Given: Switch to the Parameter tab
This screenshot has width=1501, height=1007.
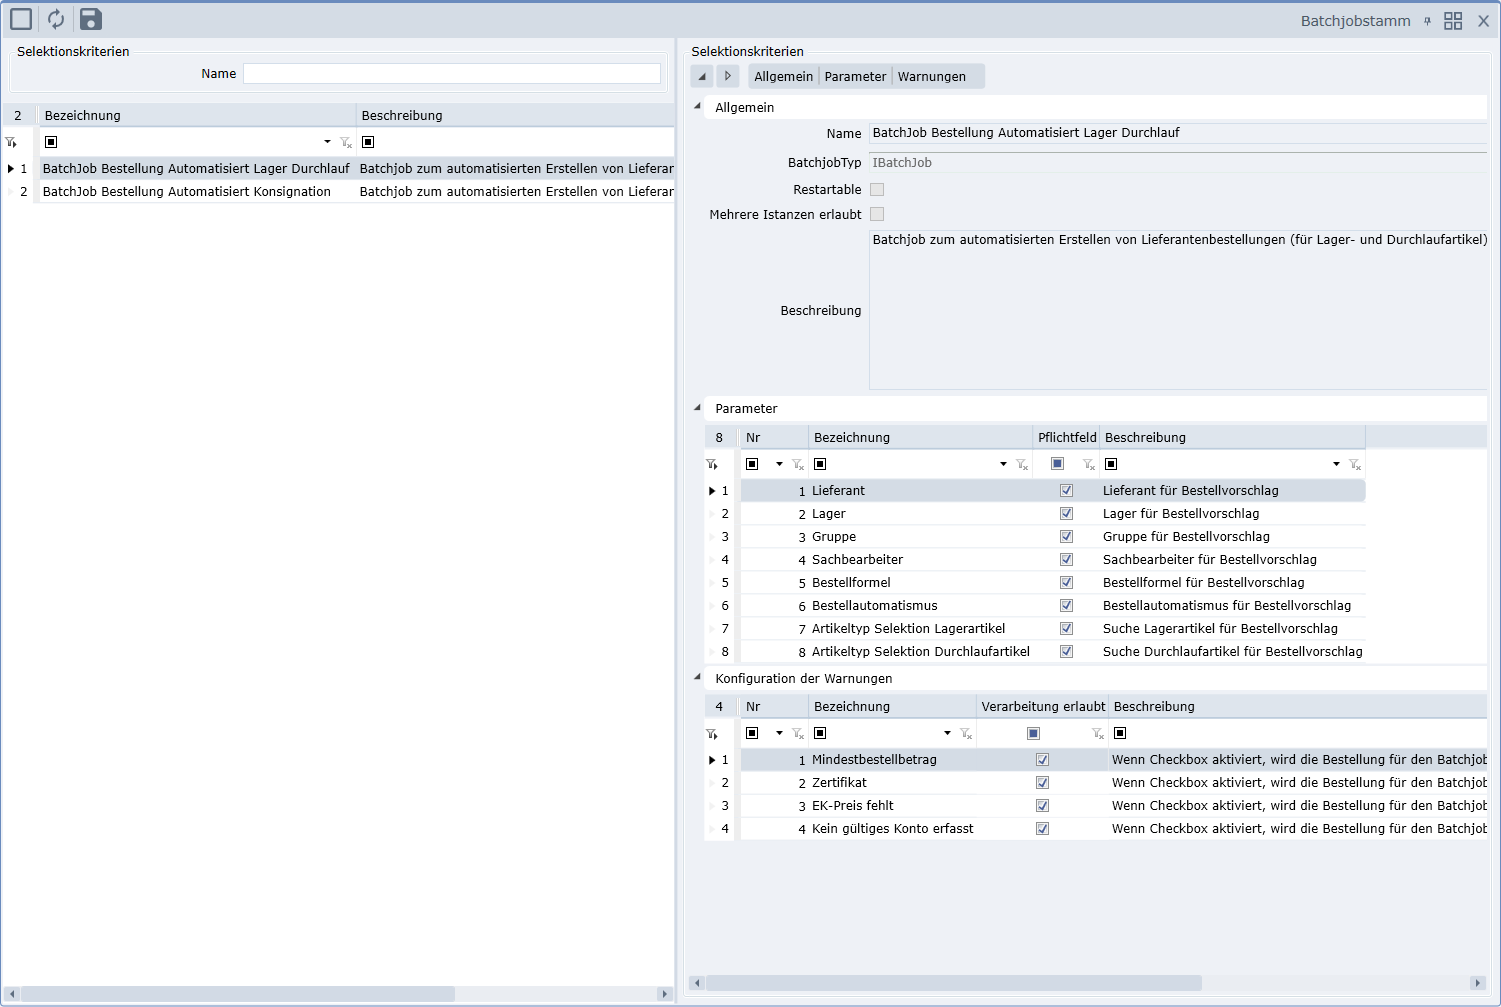Looking at the screenshot, I should (855, 77).
